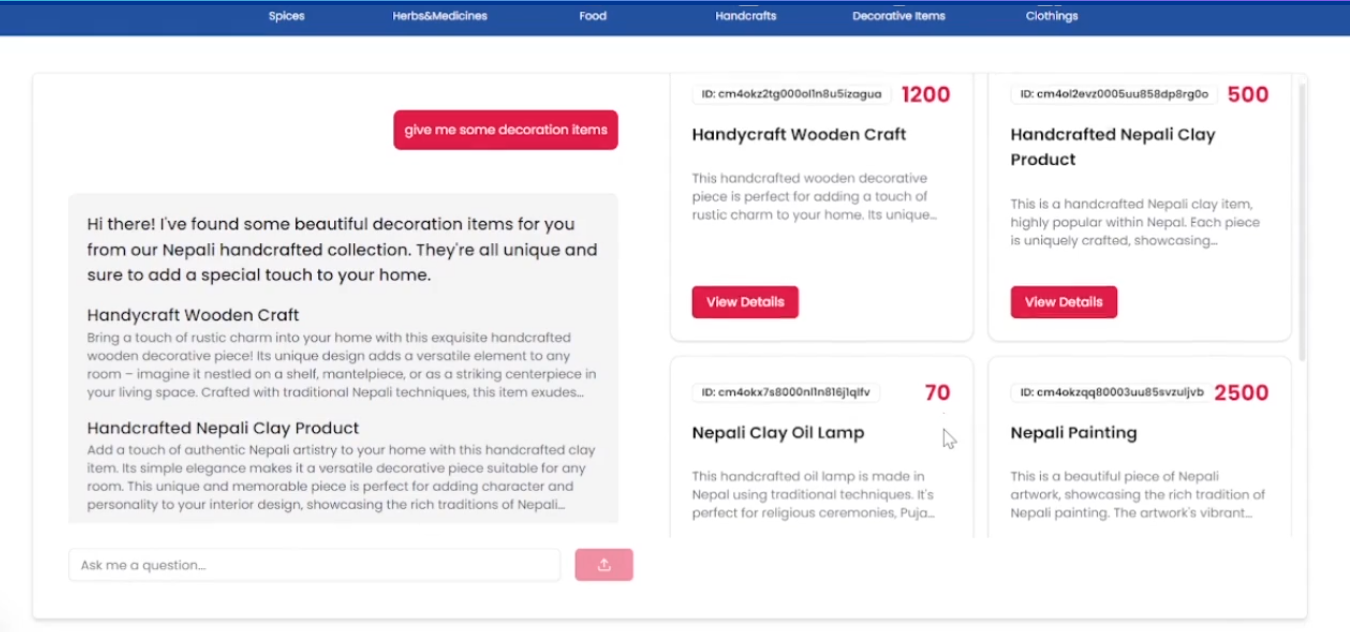
Task: Click ID badge cm4okz2tg000ol1n8u5izagua
Action: [791, 94]
